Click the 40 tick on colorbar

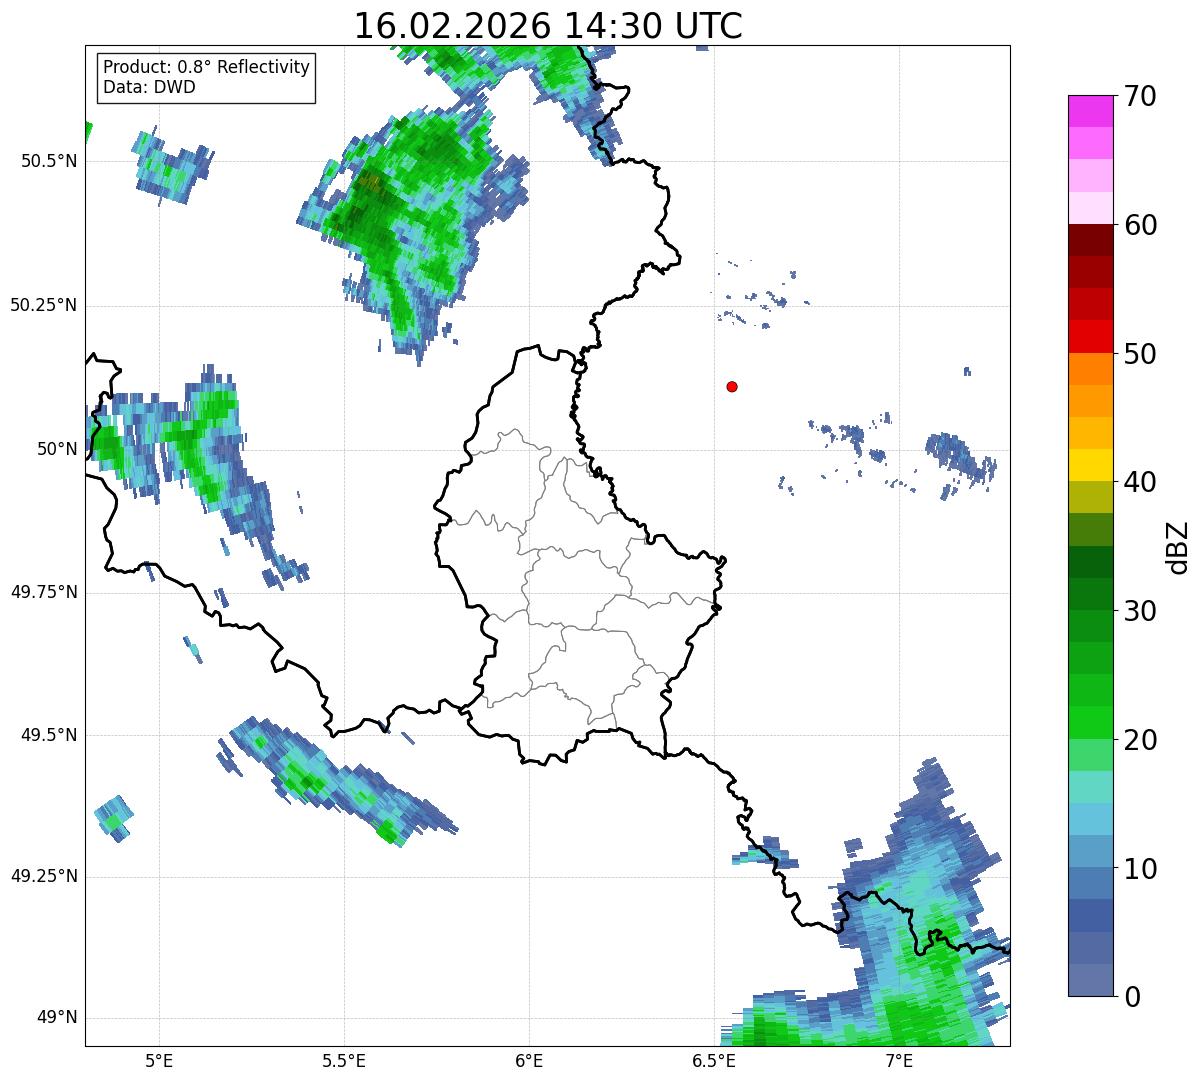coord(1139,482)
